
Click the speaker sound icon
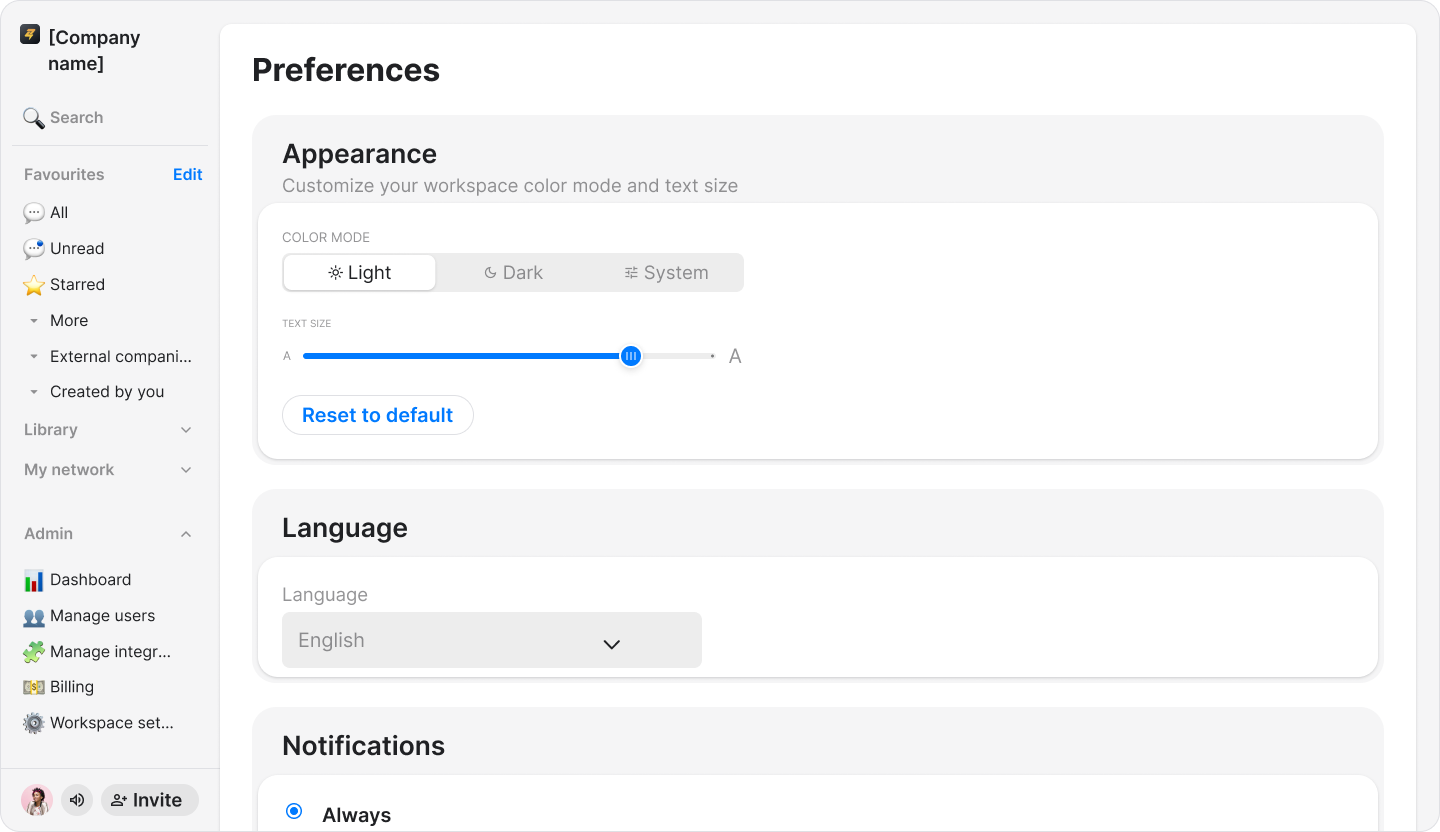(77, 800)
